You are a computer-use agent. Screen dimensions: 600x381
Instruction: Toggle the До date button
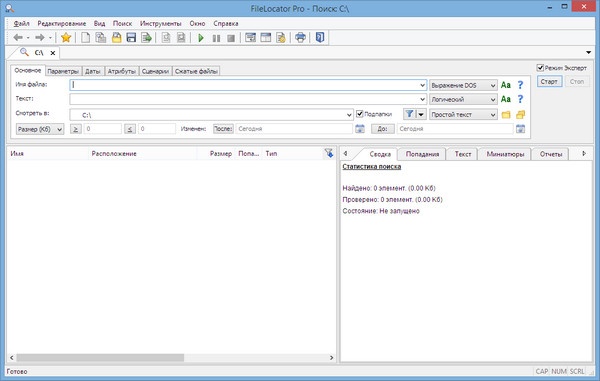pos(383,129)
